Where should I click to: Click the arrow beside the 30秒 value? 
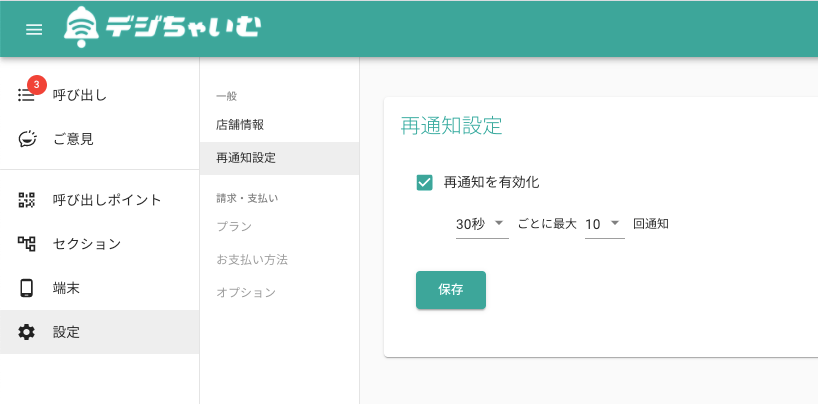[498, 223]
